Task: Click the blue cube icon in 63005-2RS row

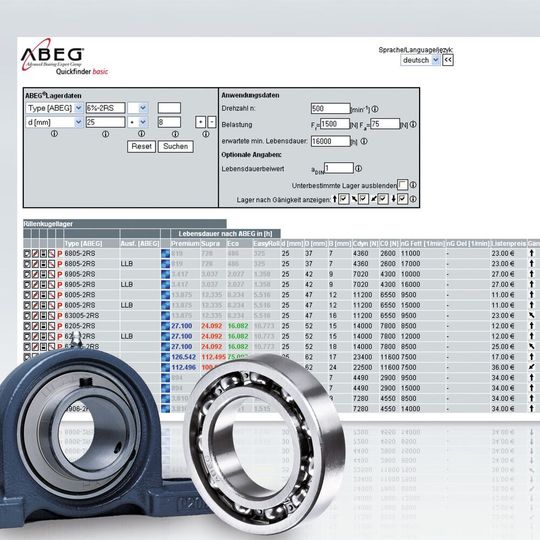Action: (166, 316)
